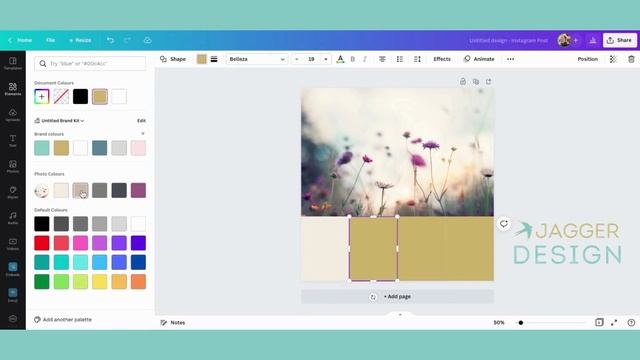Open the Resize menu
Viewport: 640px width, 360px height.
coord(80,40)
